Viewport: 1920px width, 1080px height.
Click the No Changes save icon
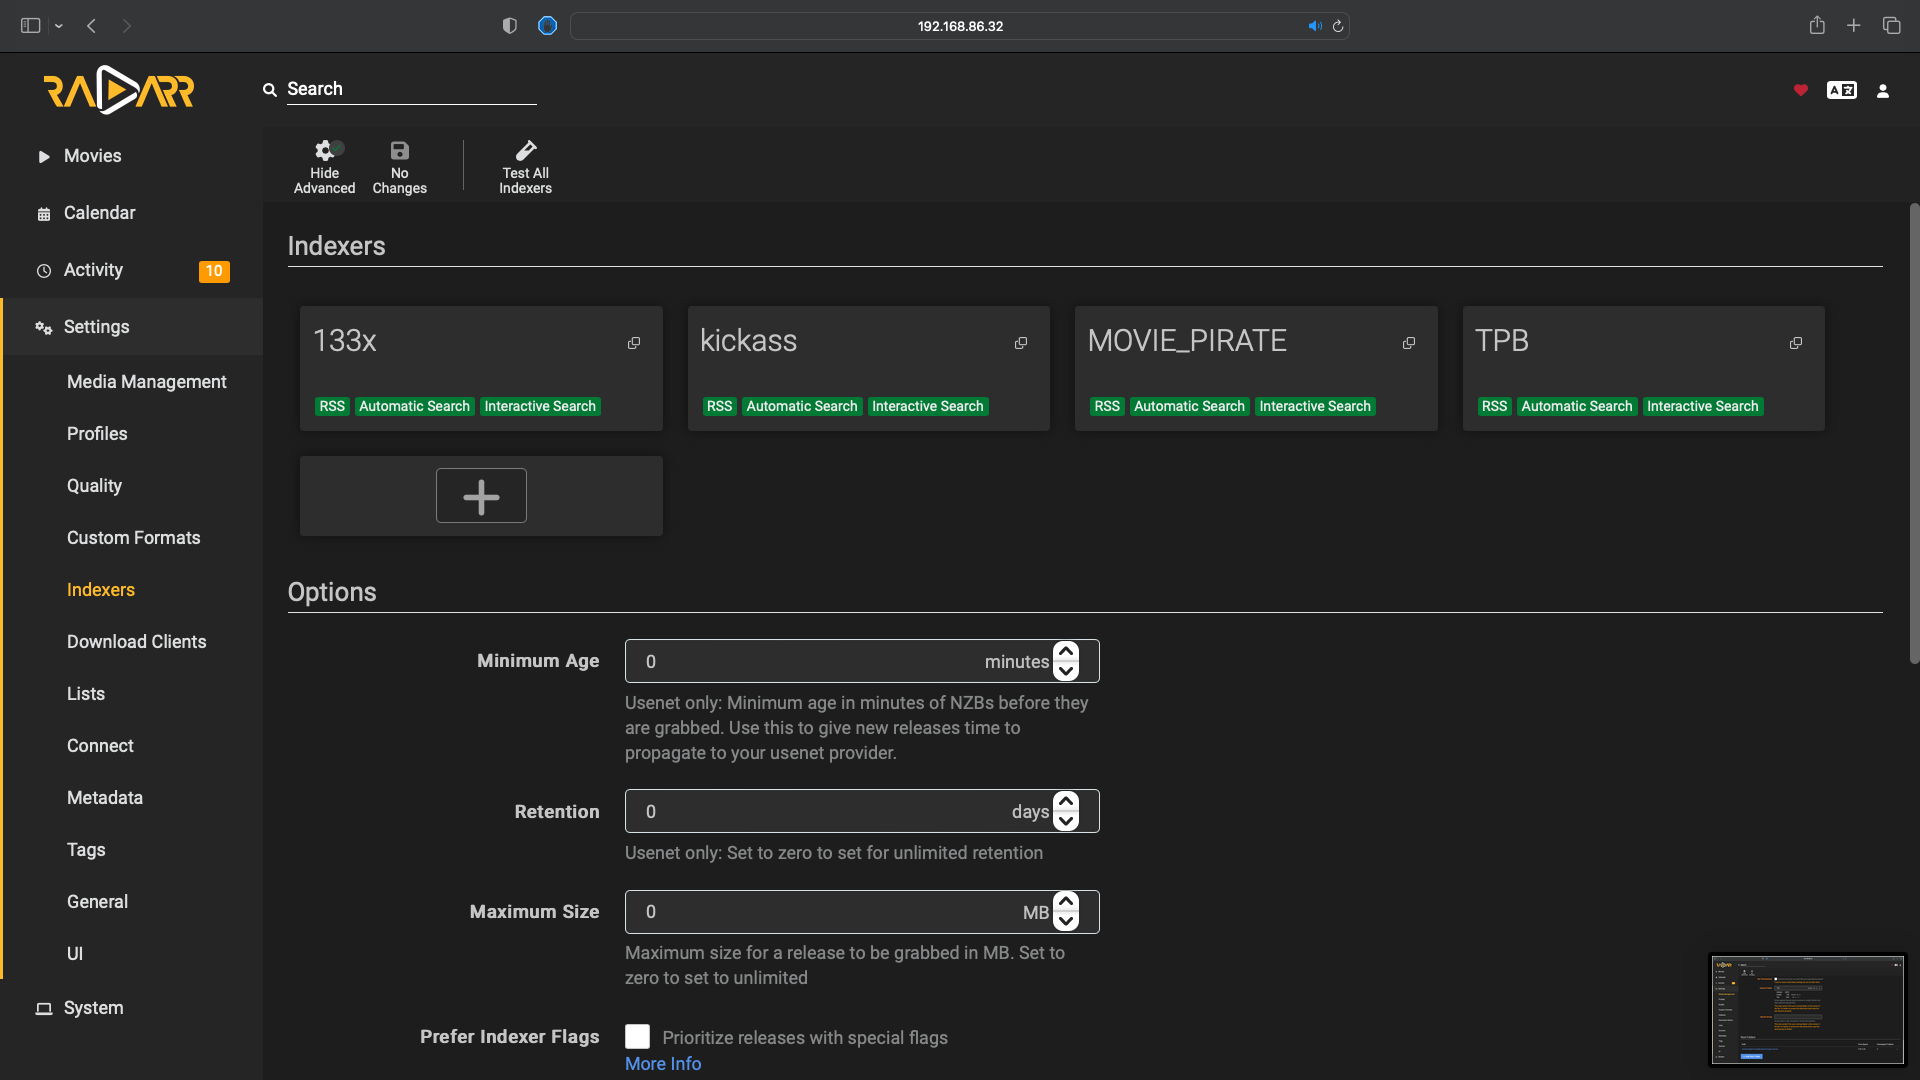click(399, 151)
